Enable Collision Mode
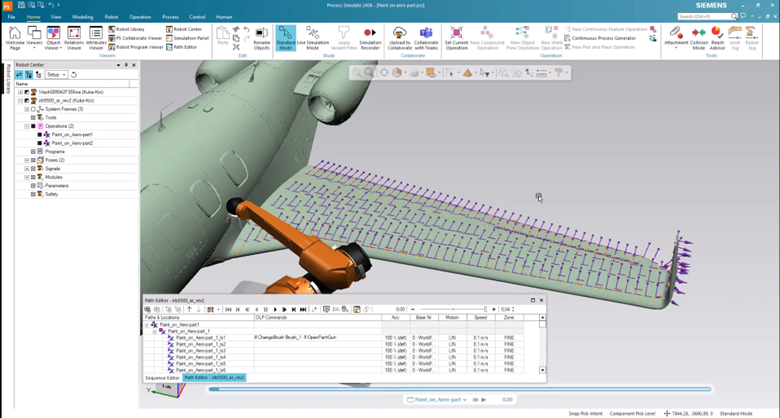780x418 pixels. 700,38
